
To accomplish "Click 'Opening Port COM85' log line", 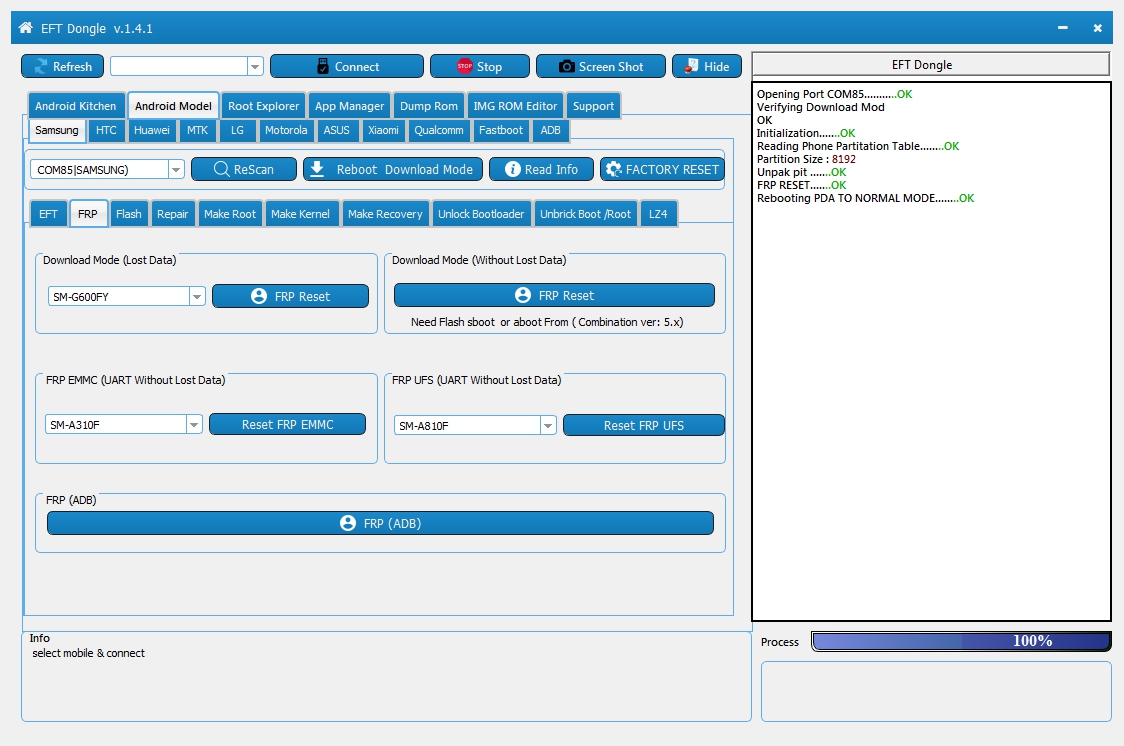I will tap(834, 94).
